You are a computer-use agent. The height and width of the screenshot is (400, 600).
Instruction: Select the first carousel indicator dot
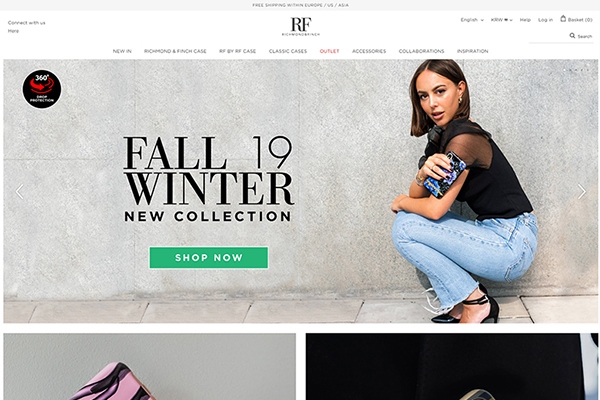click(x=564, y=70)
